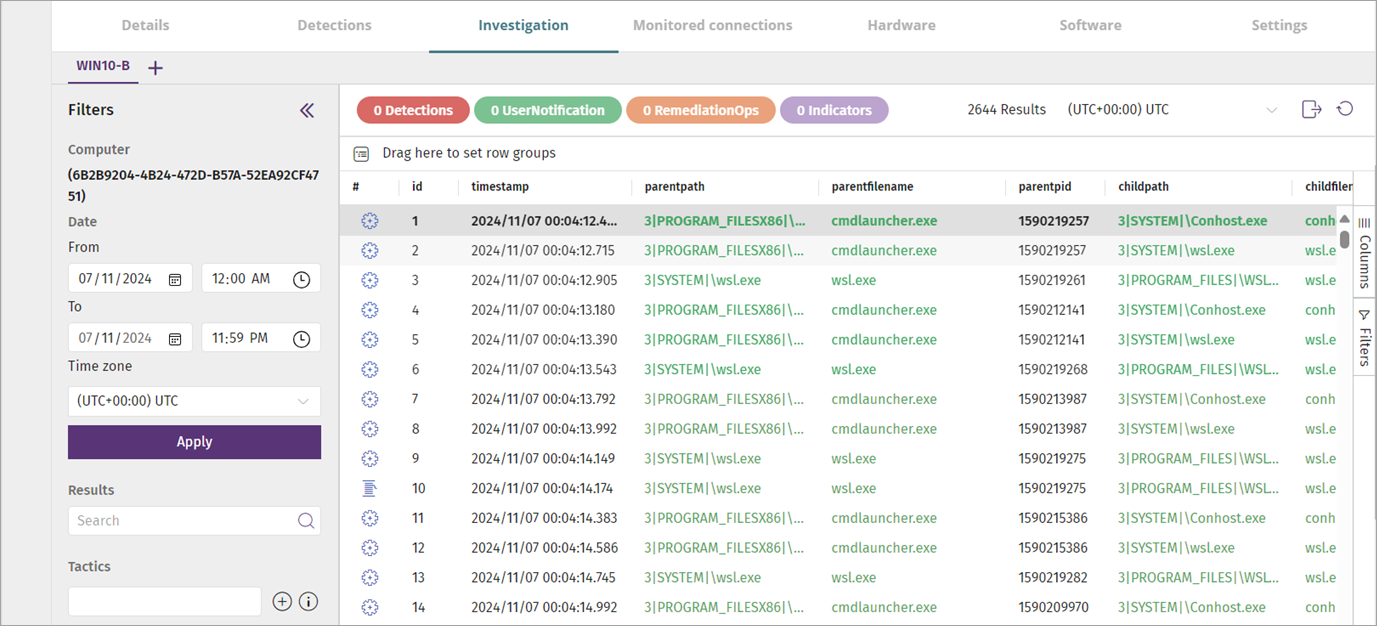
Task: Click the process icon on row 1
Action: pos(370,220)
